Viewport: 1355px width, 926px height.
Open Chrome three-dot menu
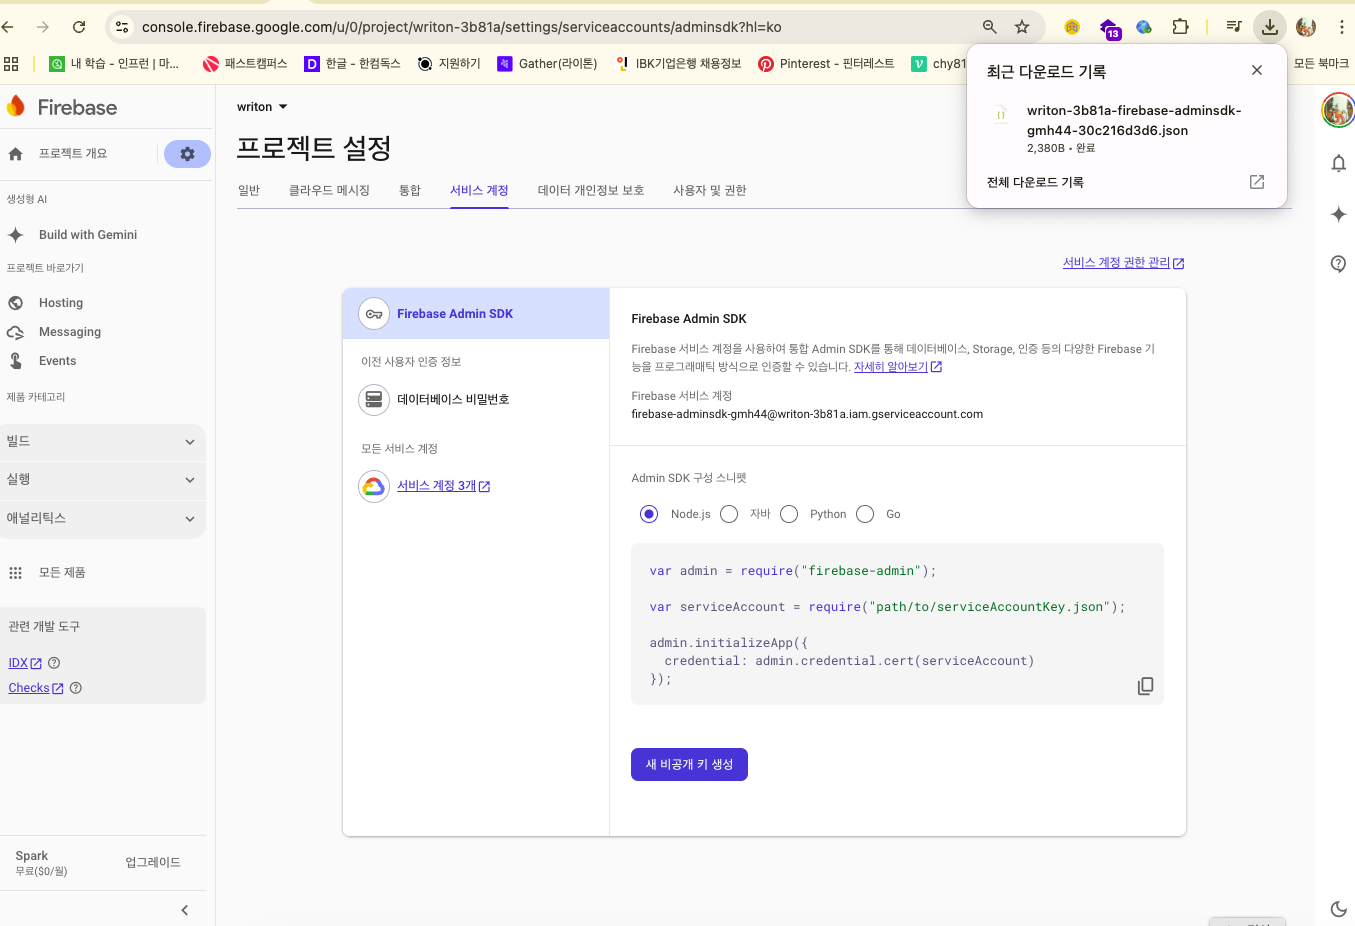click(1342, 27)
